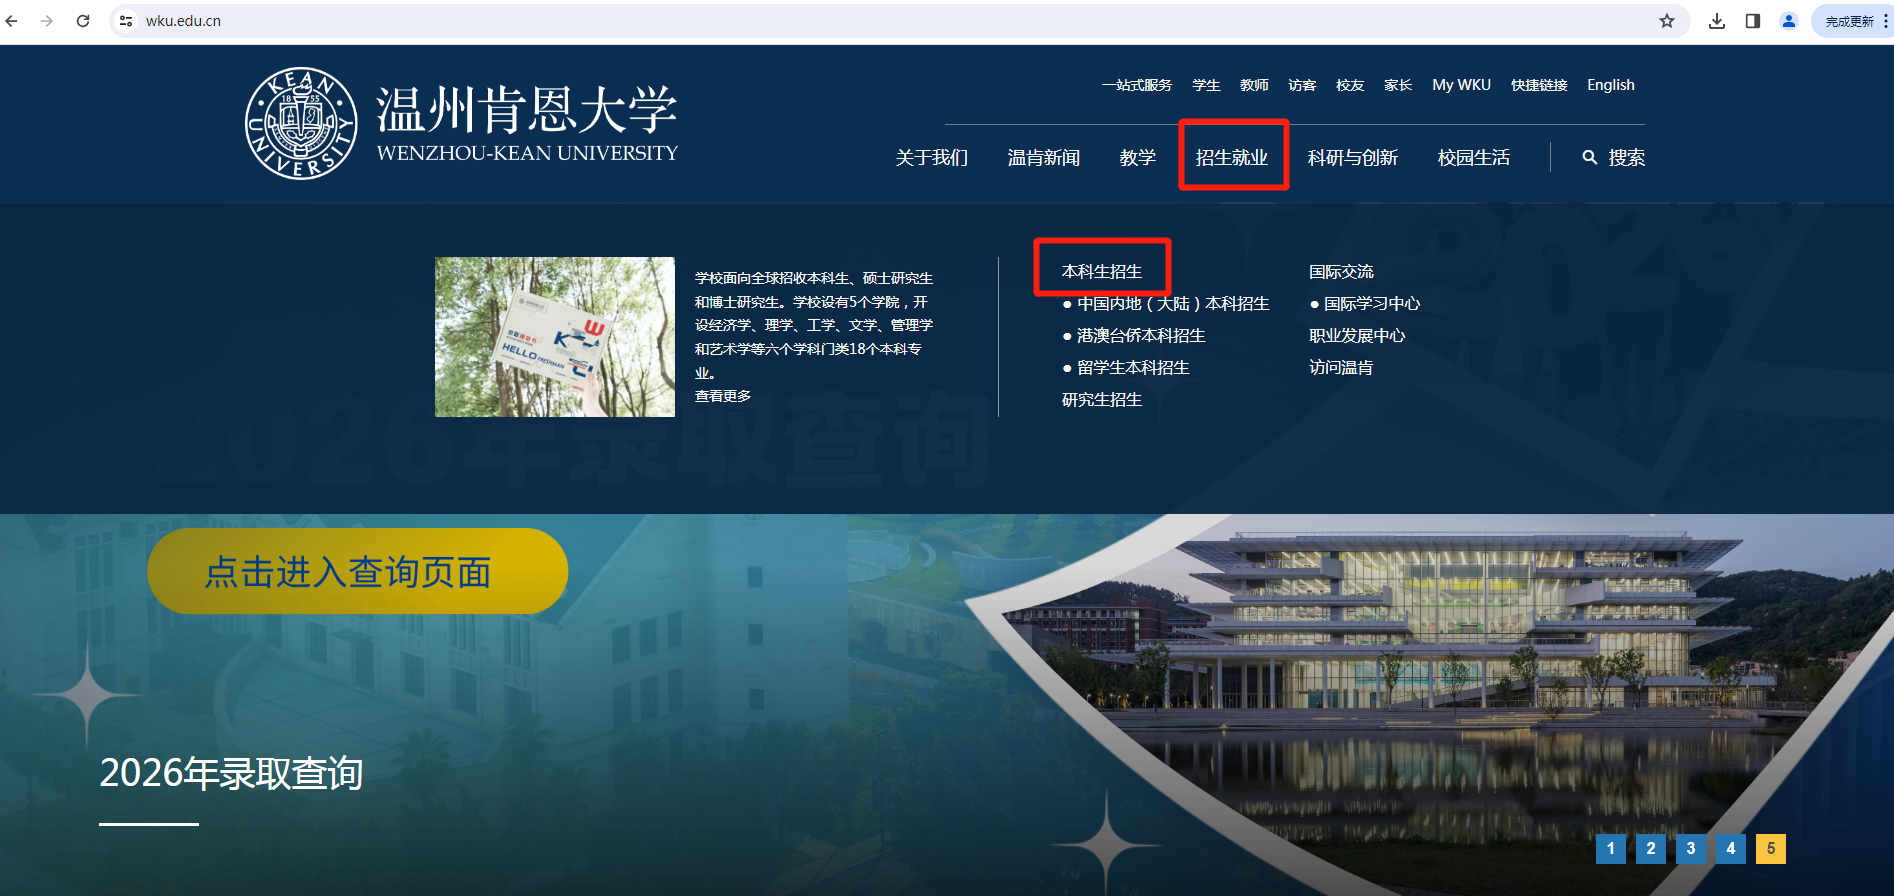
Task: Open 一站式服务 top link
Action: point(1137,85)
